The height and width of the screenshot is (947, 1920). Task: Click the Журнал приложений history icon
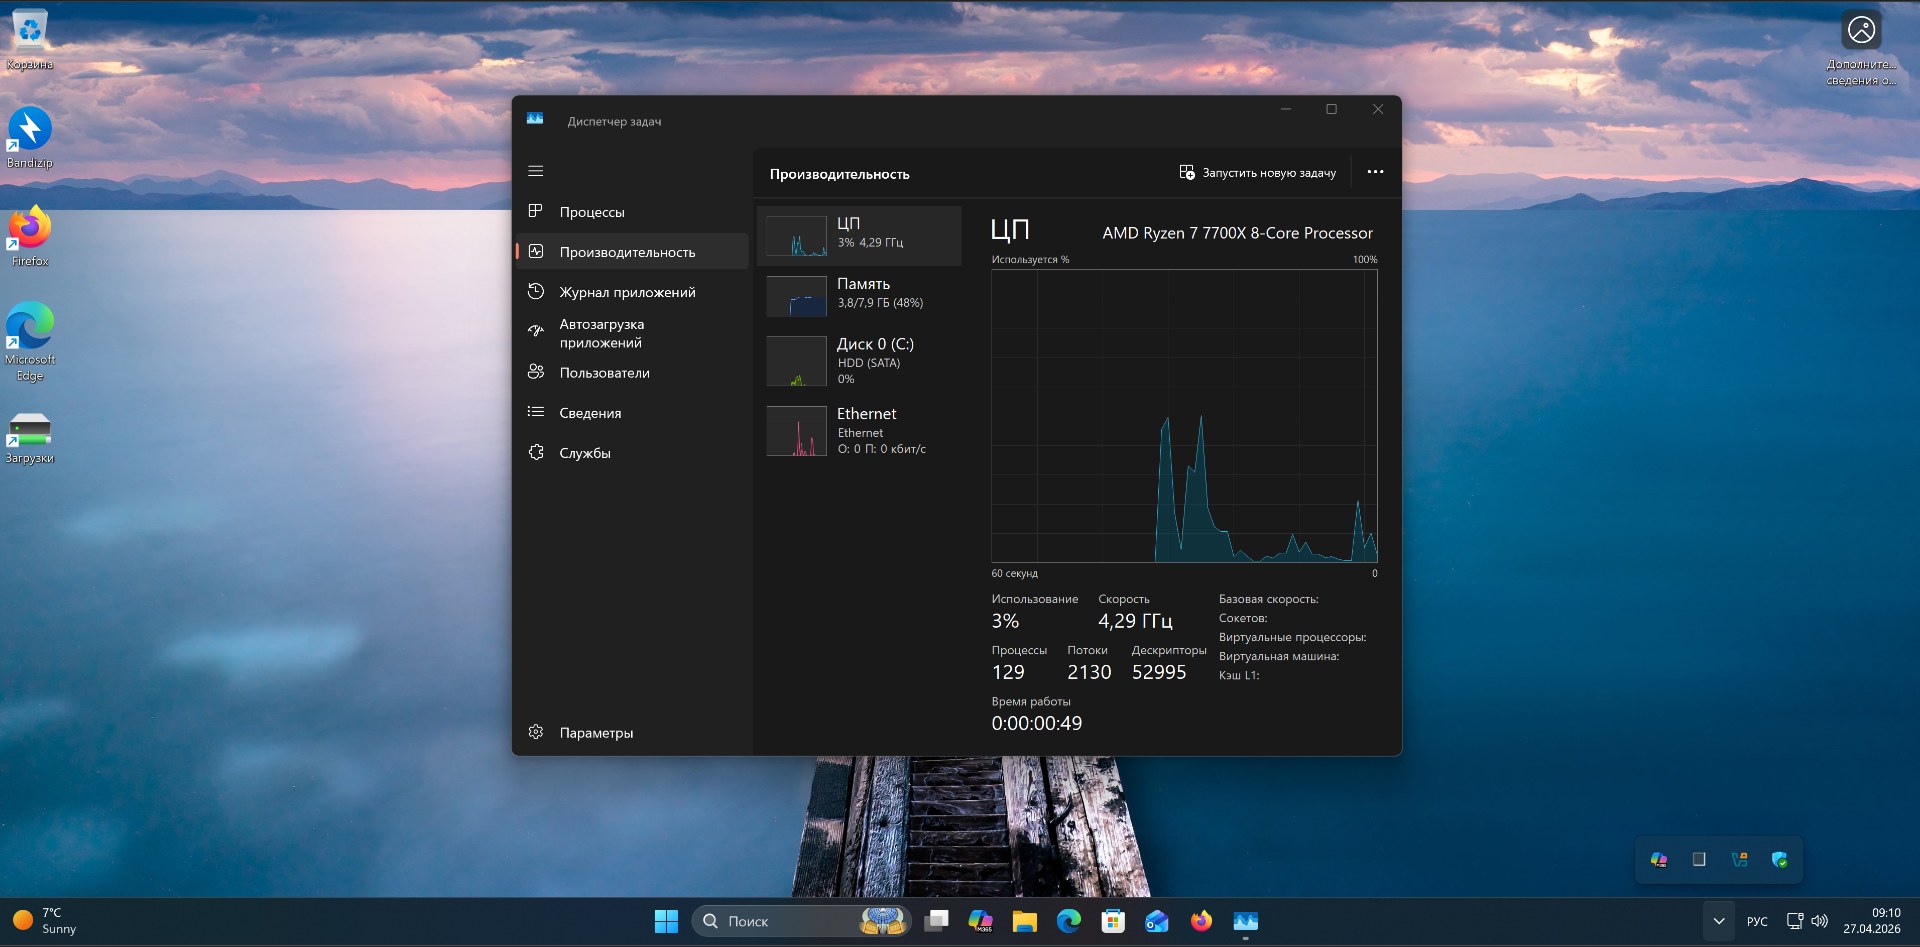click(x=536, y=291)
